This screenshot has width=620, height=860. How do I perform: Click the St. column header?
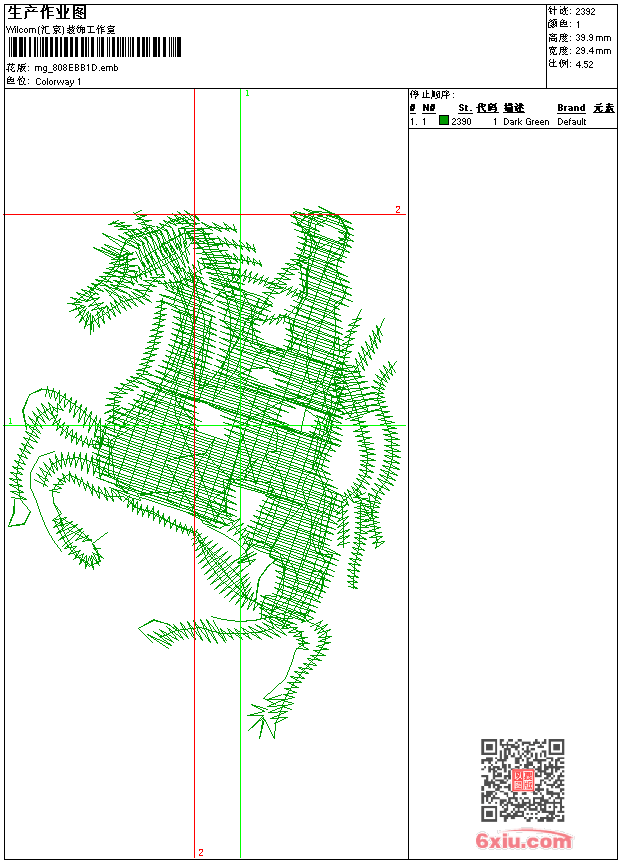tap(465, 108)
